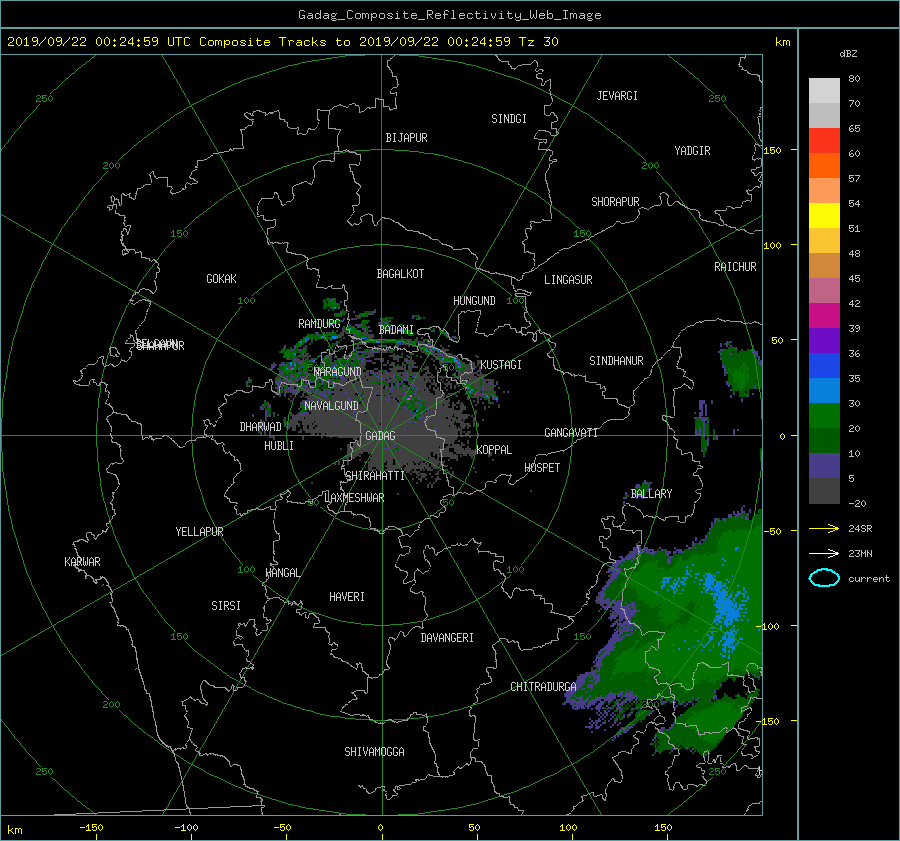Click the KARWAR city label
This screenshot has height=841, width=900.
click(82, 562)
